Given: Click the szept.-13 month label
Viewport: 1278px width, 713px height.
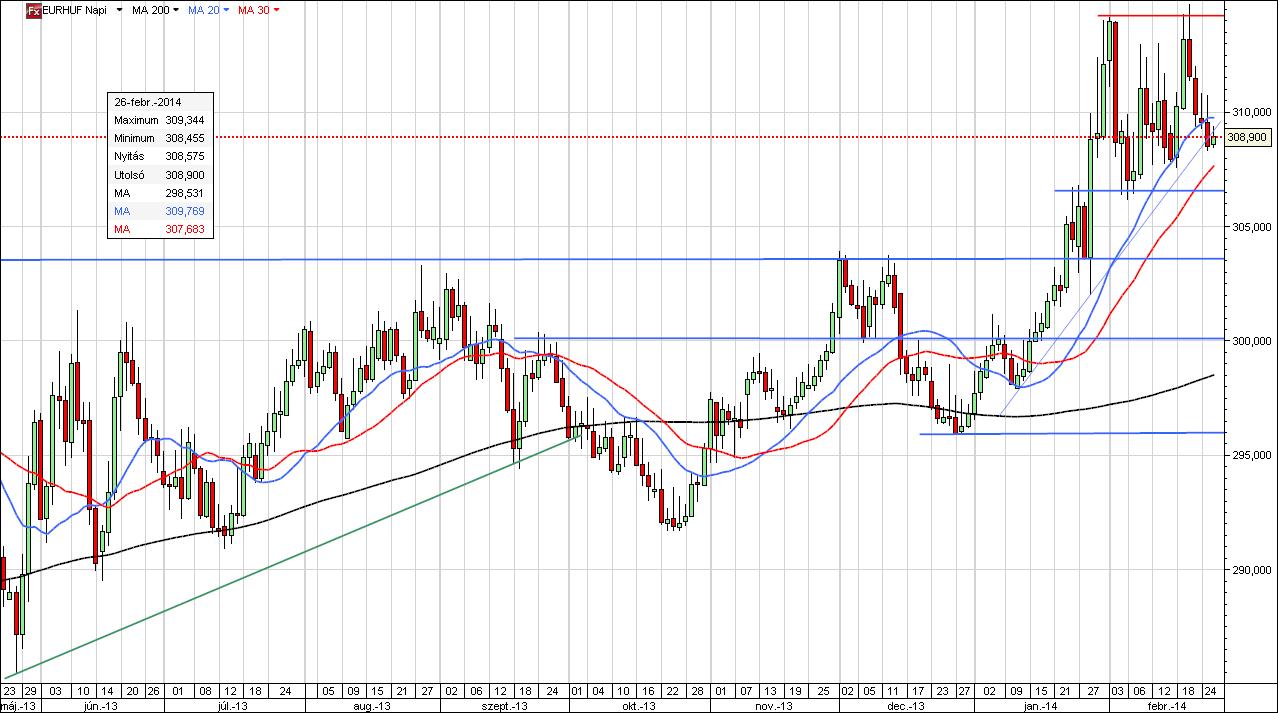Looking at the screenshot, I should click(505, 705).
